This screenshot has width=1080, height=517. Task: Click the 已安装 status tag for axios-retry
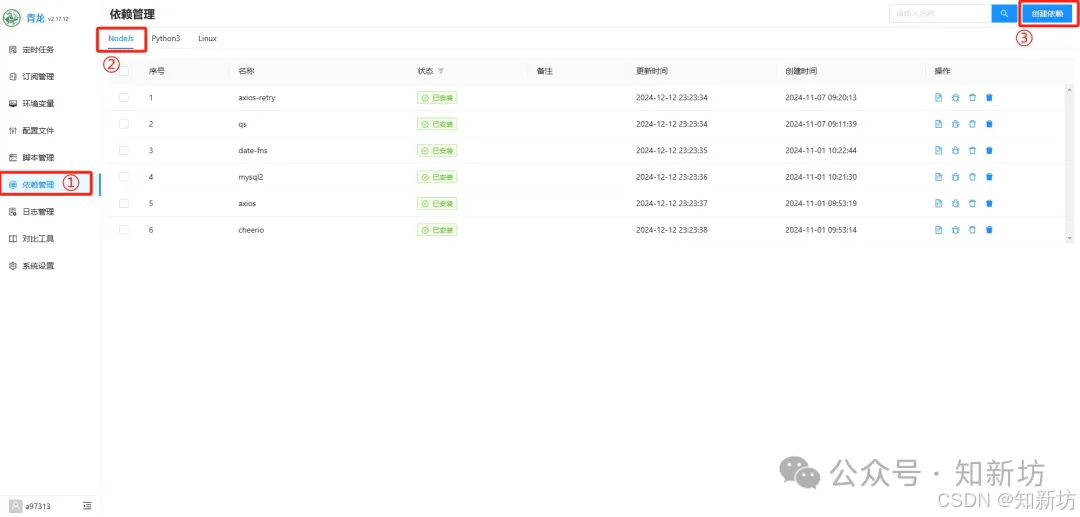(x=437, y=98)
